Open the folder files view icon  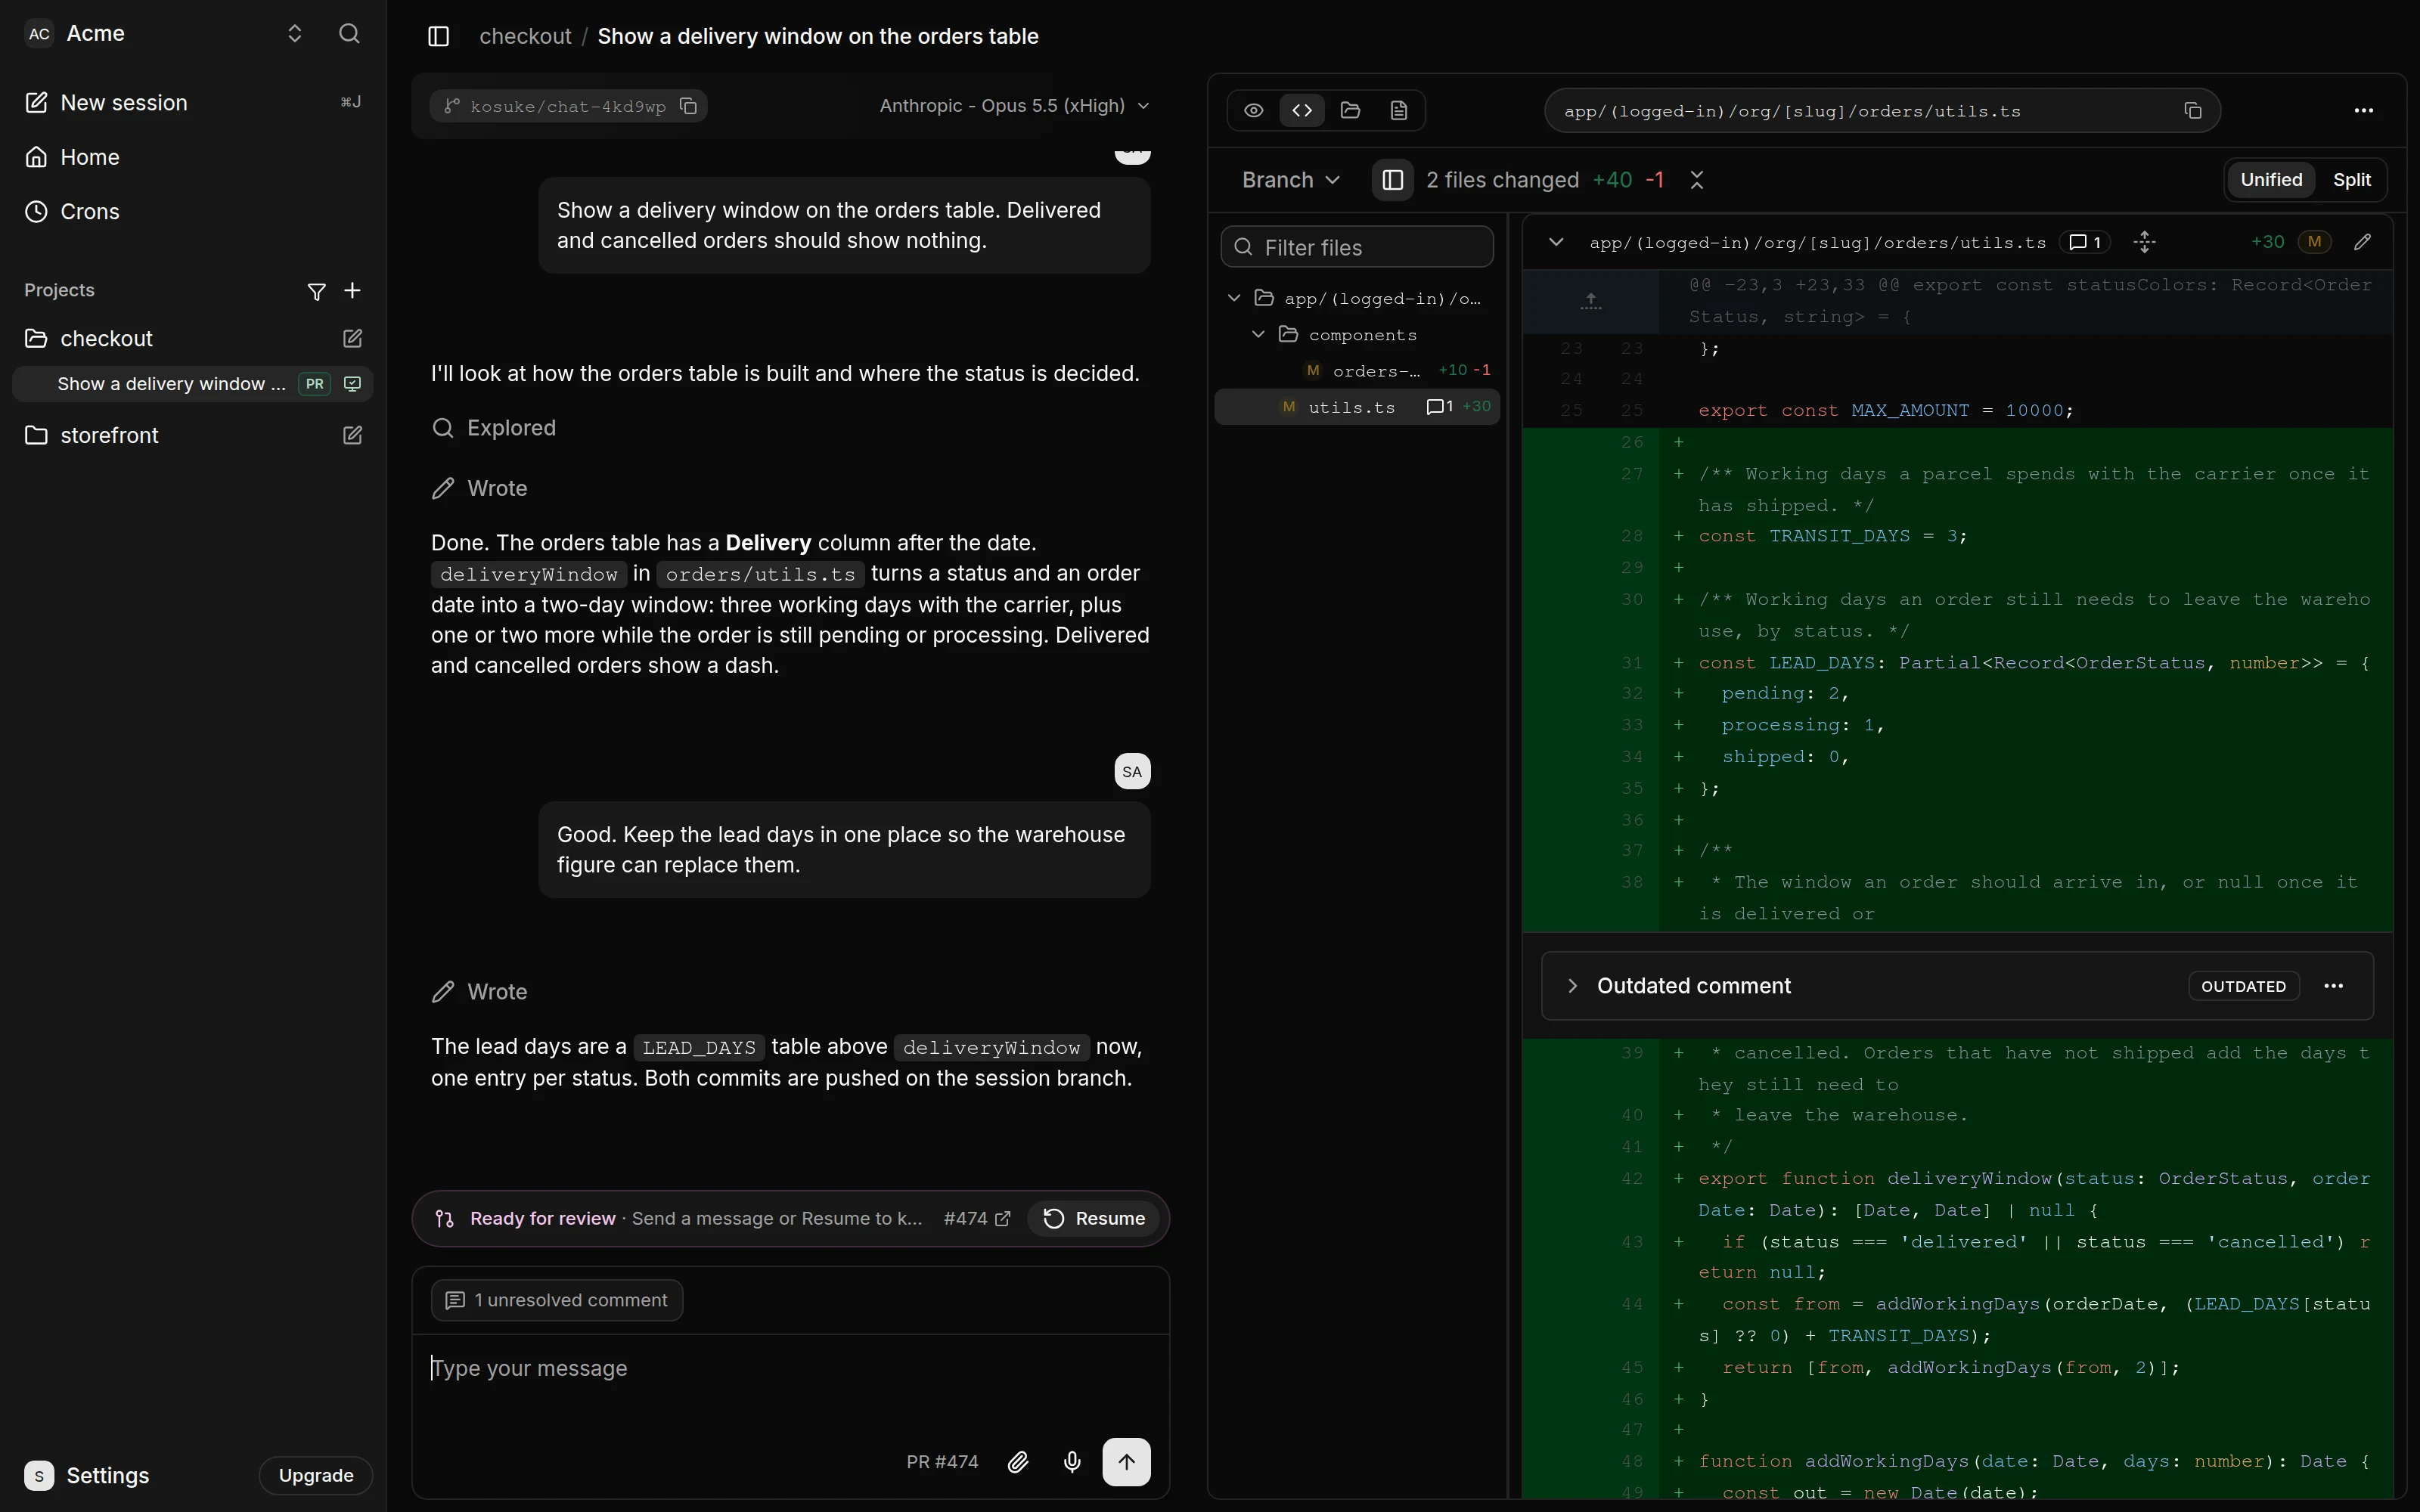pos(1350,110)
